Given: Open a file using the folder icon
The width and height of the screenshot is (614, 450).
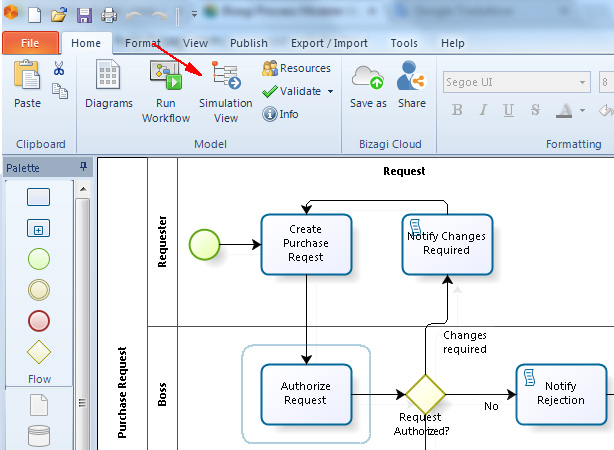Looking at the screenshot, I should coord(59,15).
